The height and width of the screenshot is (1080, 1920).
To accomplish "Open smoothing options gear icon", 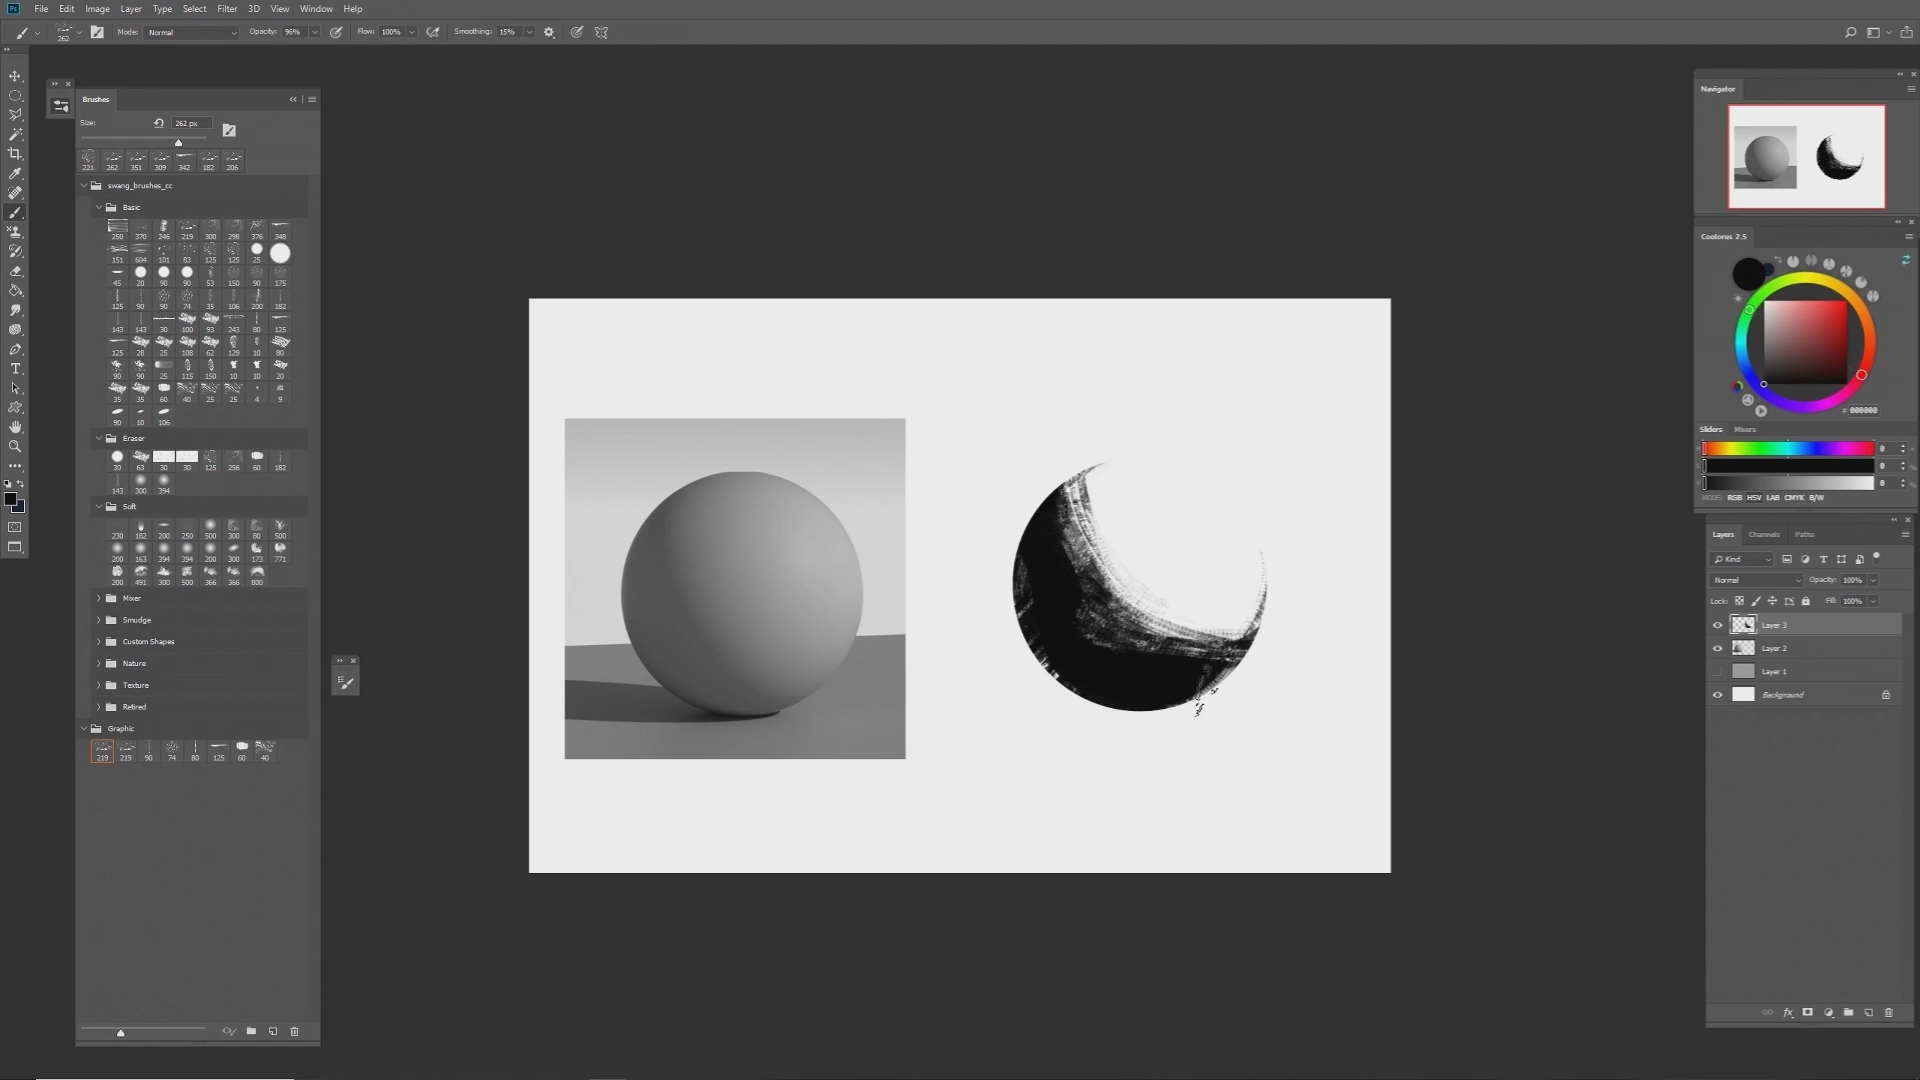I will 549,32.
